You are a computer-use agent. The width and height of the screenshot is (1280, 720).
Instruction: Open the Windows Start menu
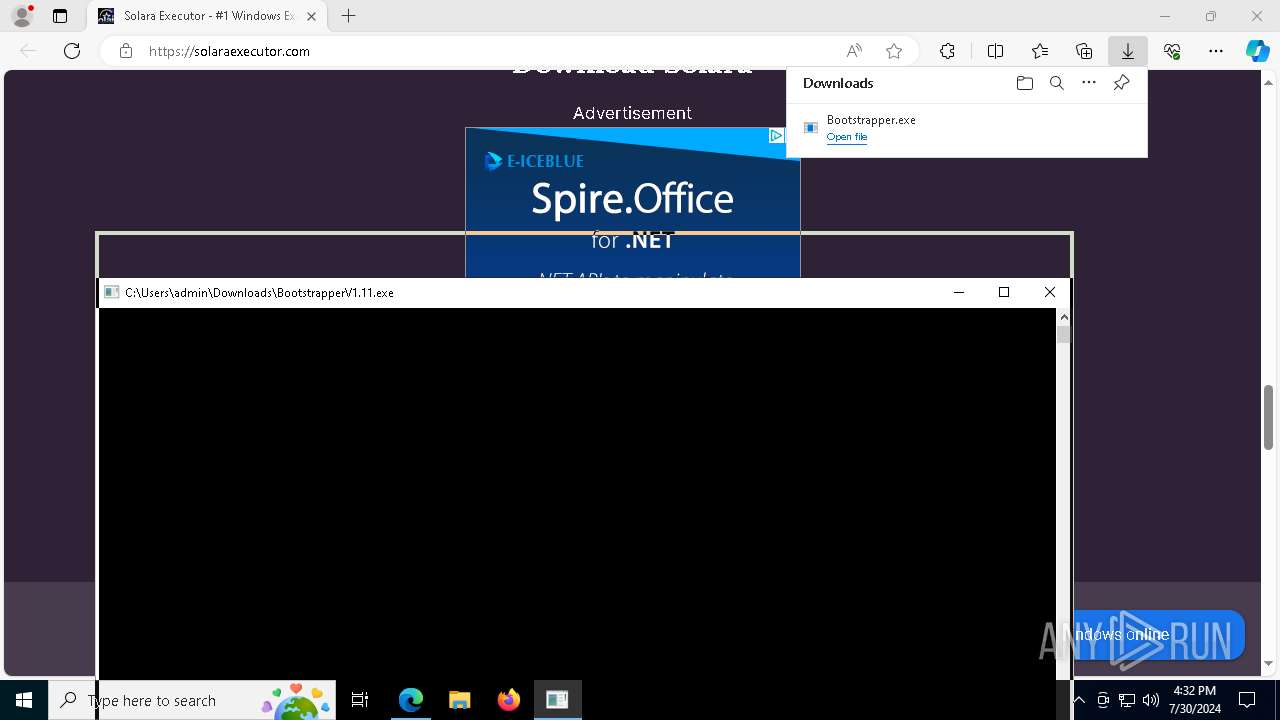point(24,700)
